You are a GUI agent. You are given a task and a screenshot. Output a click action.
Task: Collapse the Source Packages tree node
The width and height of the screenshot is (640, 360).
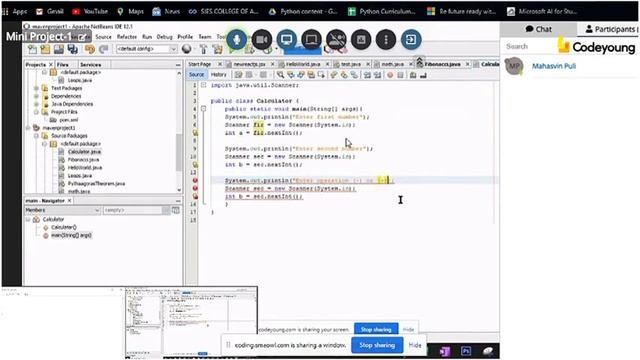(36, 136)
